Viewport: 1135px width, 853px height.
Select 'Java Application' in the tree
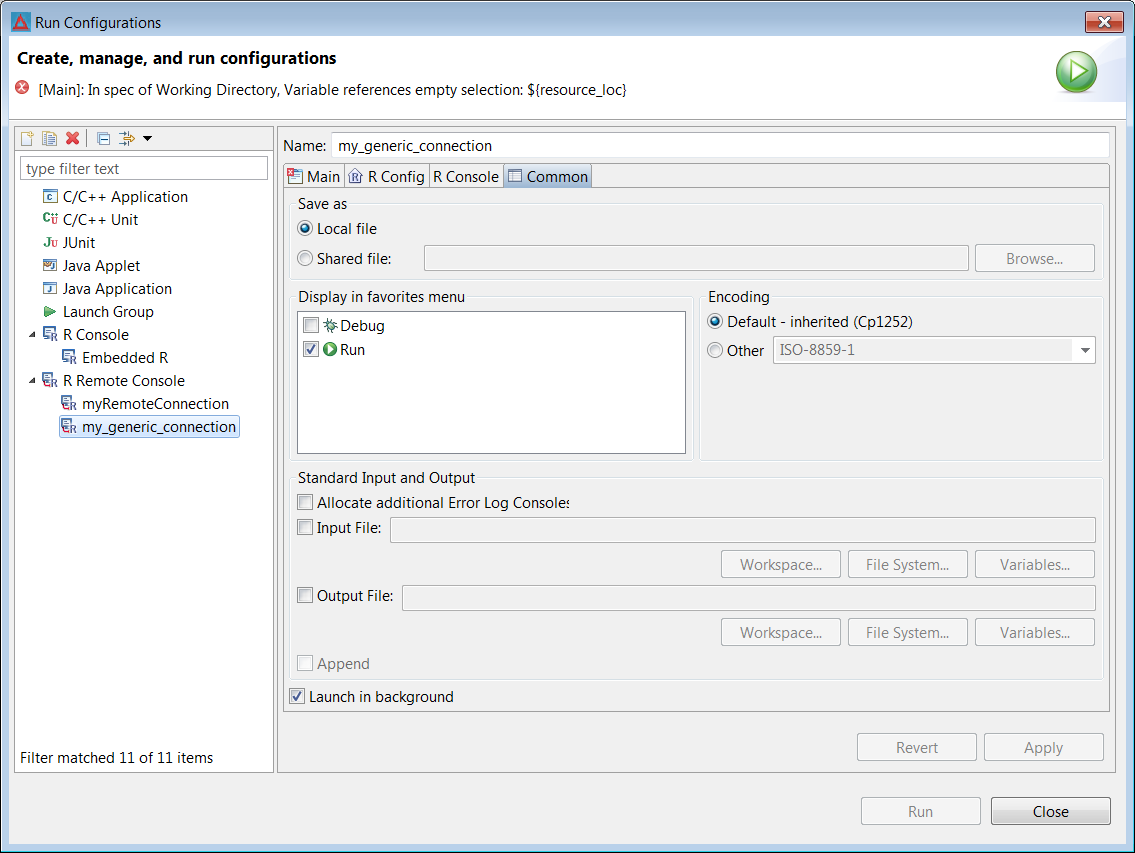point(117,288)
